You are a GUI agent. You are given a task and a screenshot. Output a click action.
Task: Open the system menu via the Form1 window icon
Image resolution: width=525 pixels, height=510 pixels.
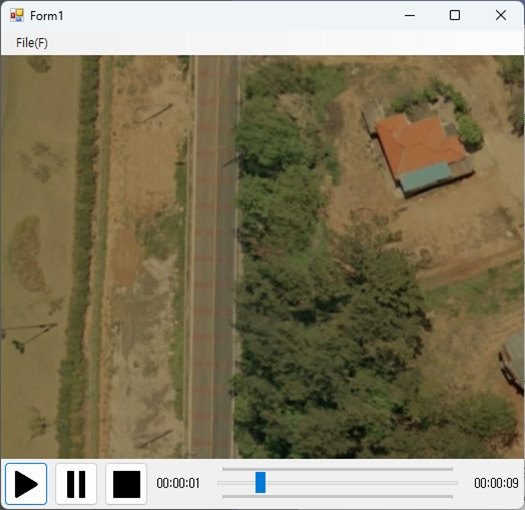[17, 15]
